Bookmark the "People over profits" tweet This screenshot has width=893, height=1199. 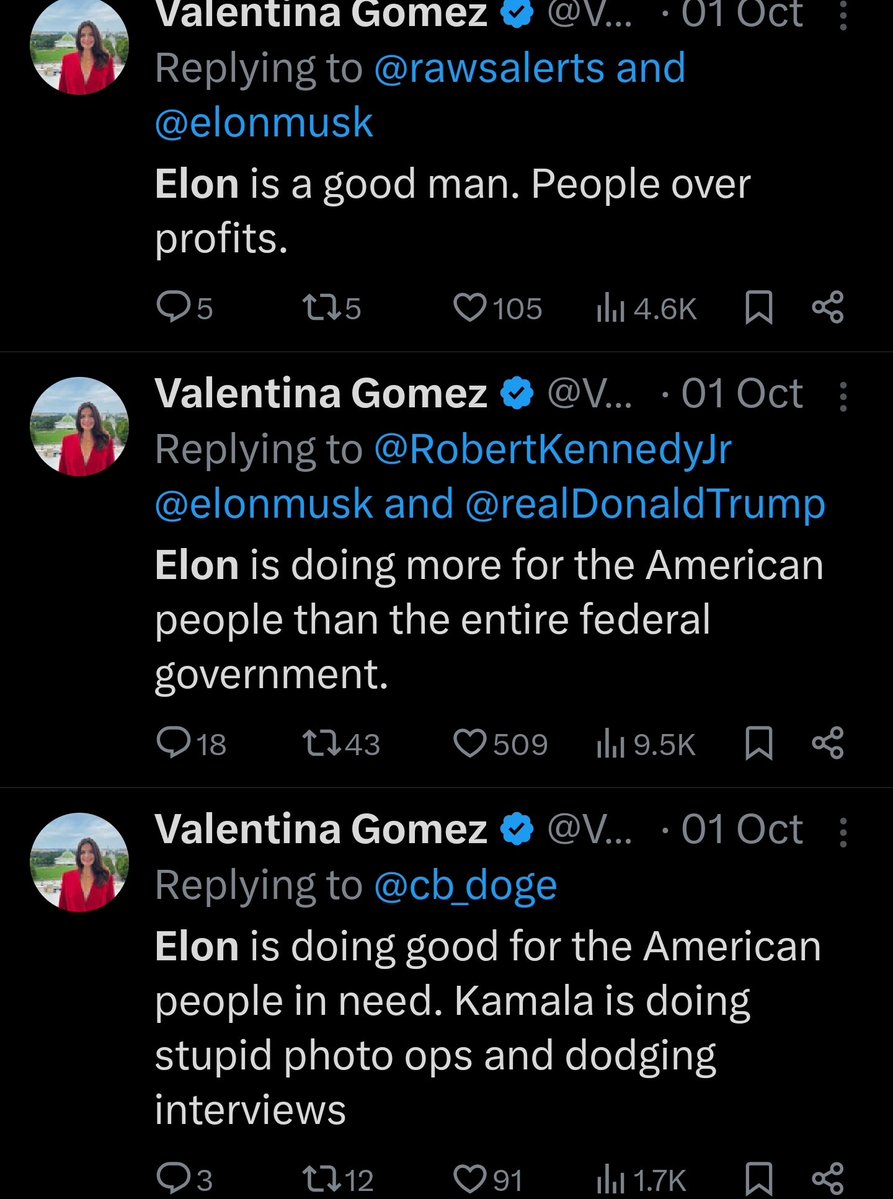click(759, 308)
